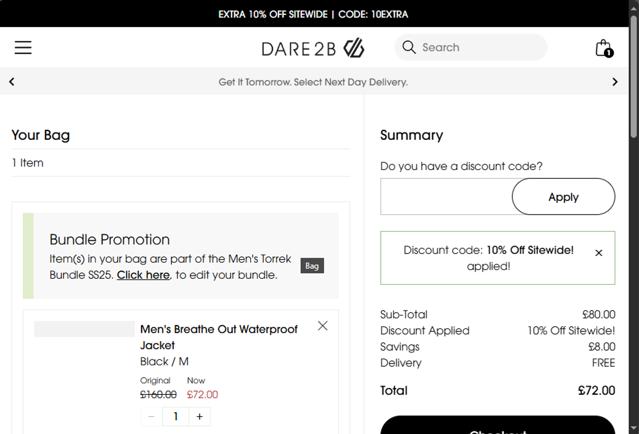Click the 'EXTRA 10% OFF SITEWIDE' promo banner
The image size is (639, 434).
[x=313, y=14]
